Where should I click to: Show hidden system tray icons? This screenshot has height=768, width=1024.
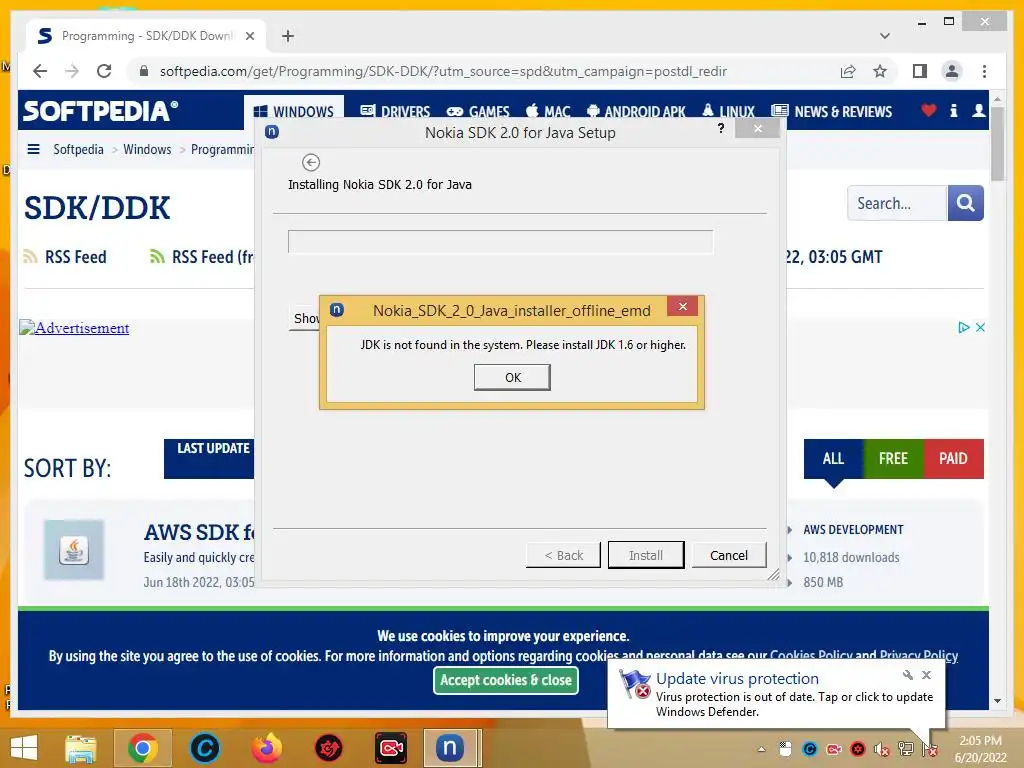pos(761,749)
